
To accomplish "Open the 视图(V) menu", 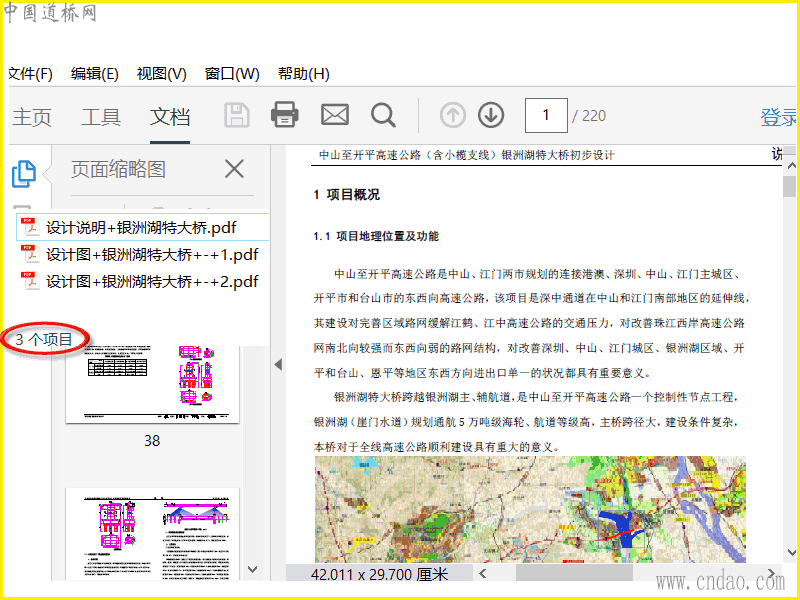I will click(x=162, y=74).
